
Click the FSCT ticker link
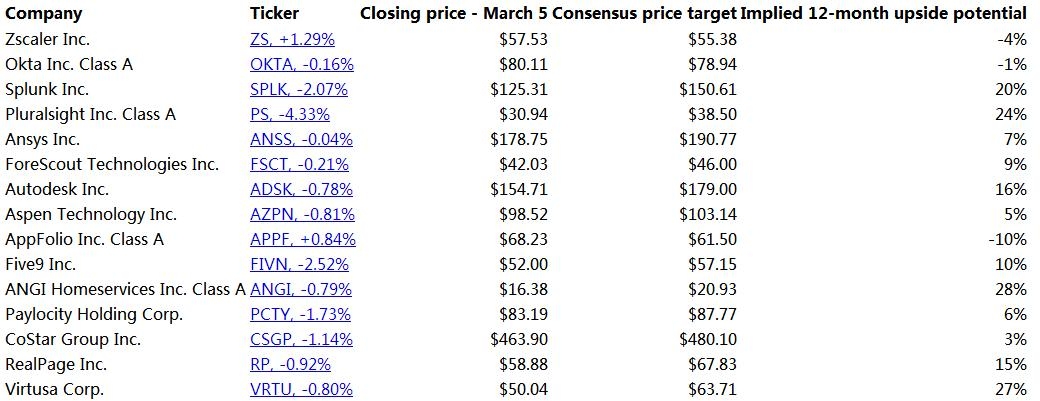point(300,165)
